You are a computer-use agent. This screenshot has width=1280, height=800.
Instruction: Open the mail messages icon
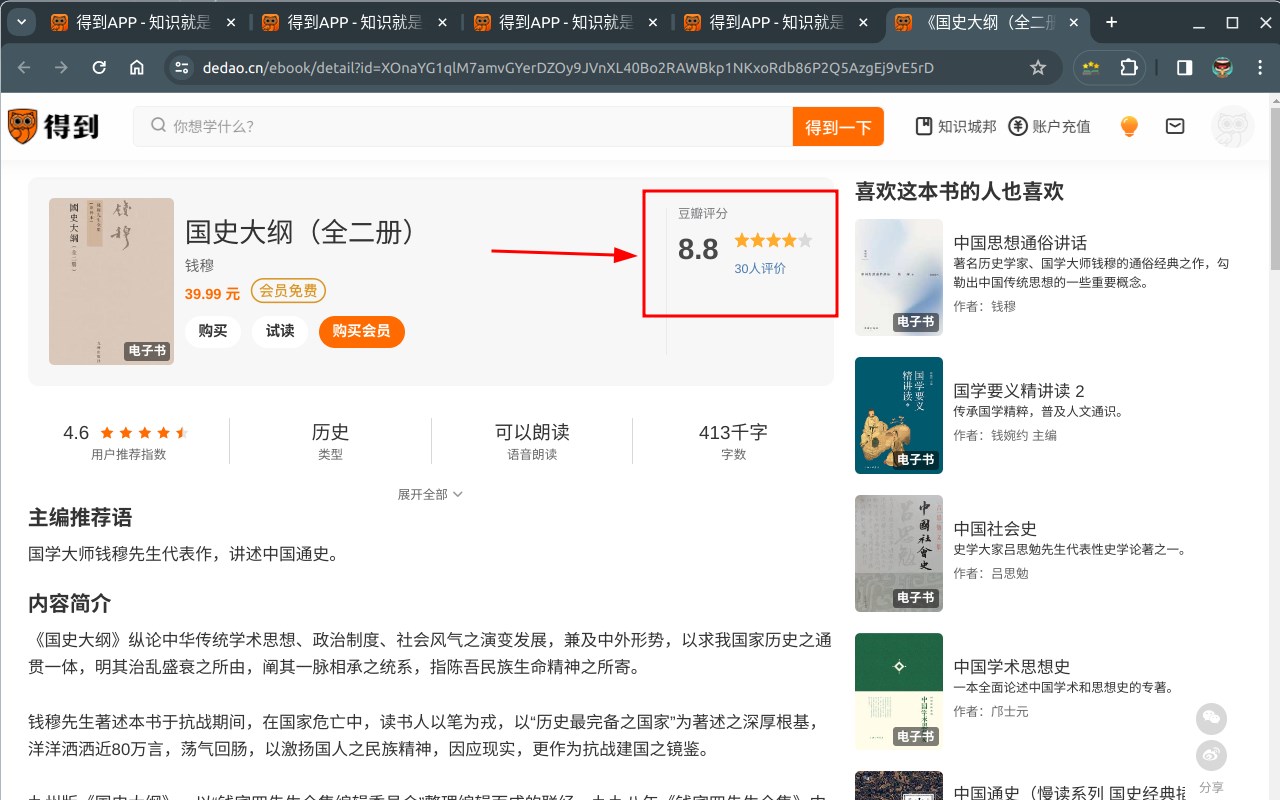point(1175,126)
